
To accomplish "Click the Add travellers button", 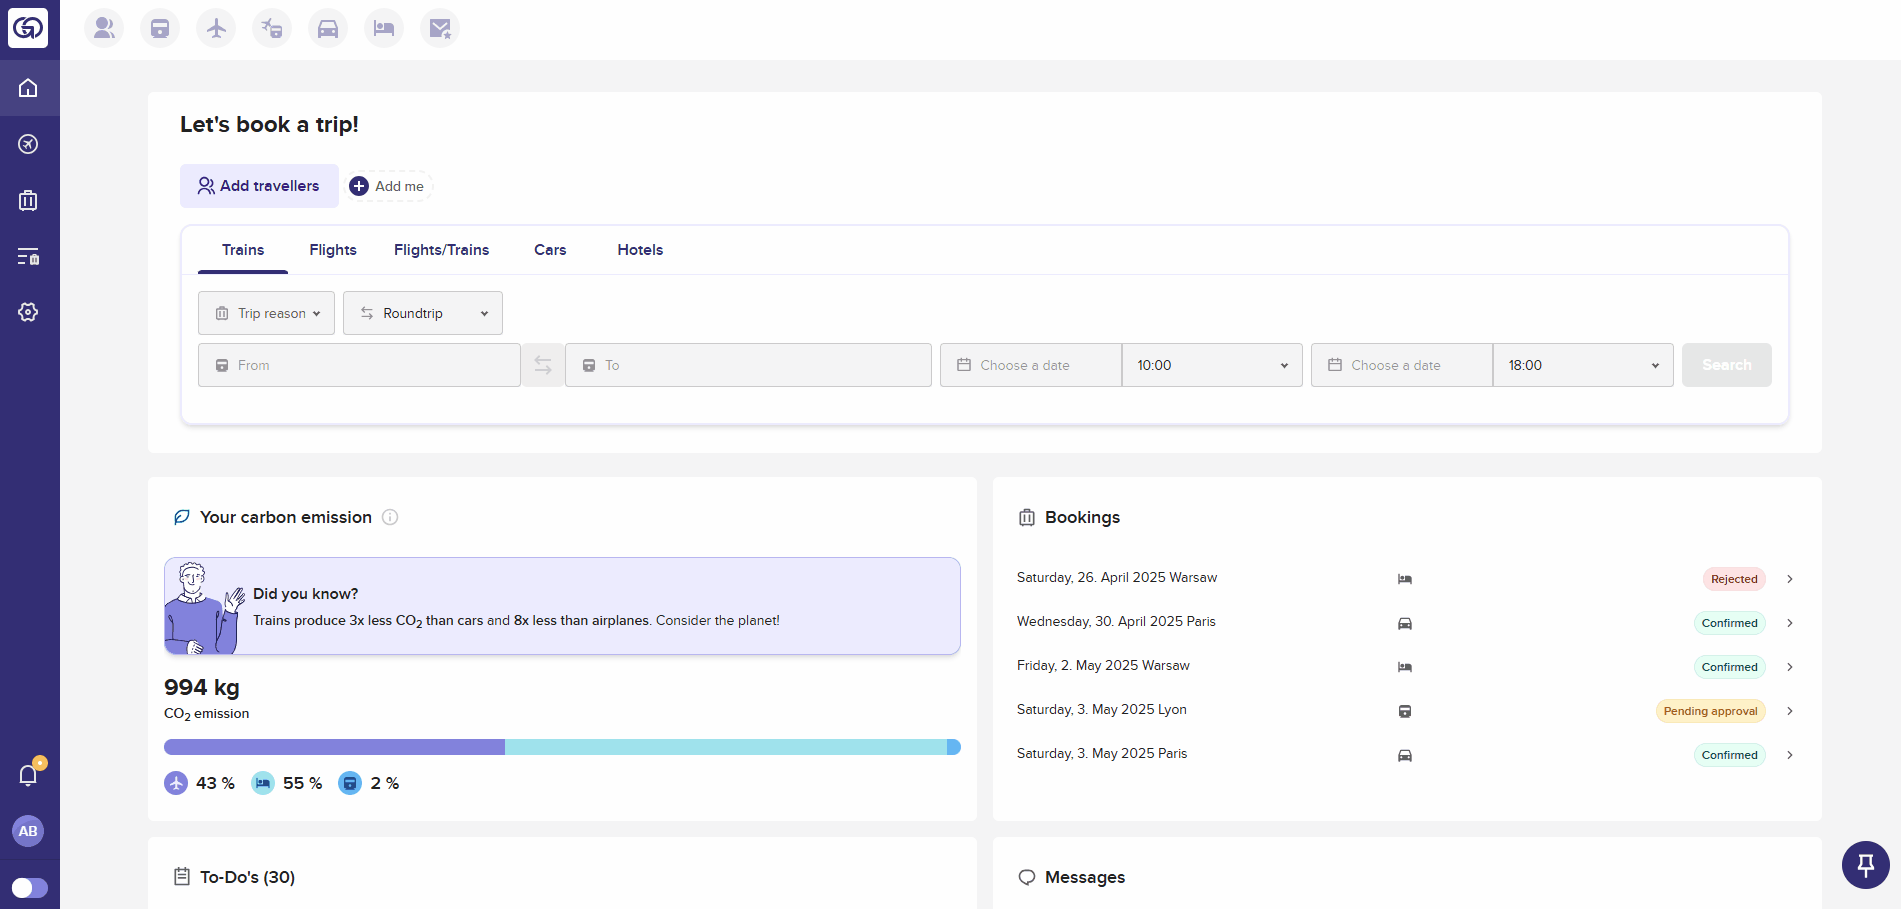I will pyautogui.click(x=259, y=186).
